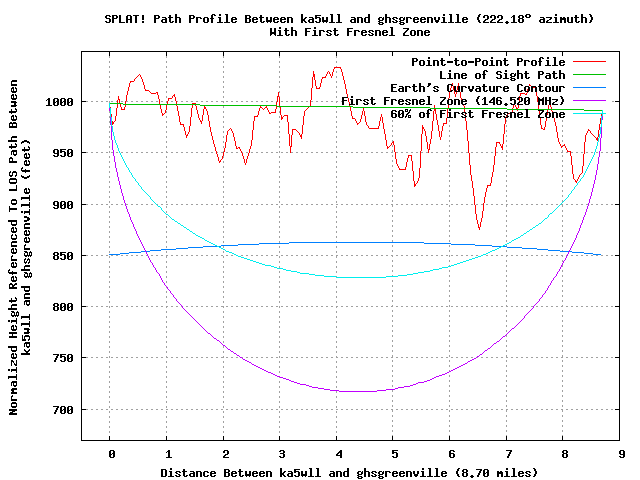The image size is (640, 480).
Task: Click First Fresnel Zone (146.520 MHz) legend text
Action: point(453,101)
